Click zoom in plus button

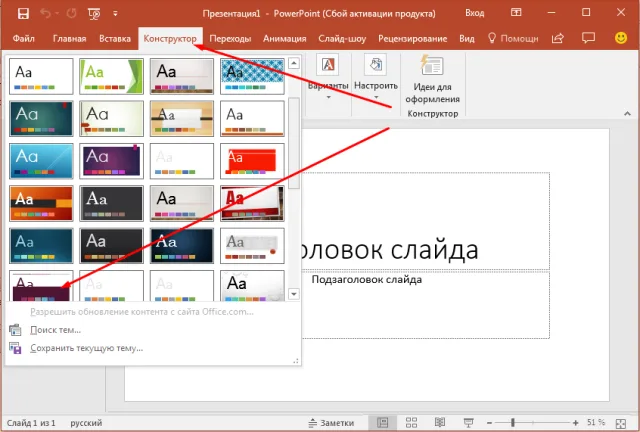pyautogui.click(x=576, y=423)
